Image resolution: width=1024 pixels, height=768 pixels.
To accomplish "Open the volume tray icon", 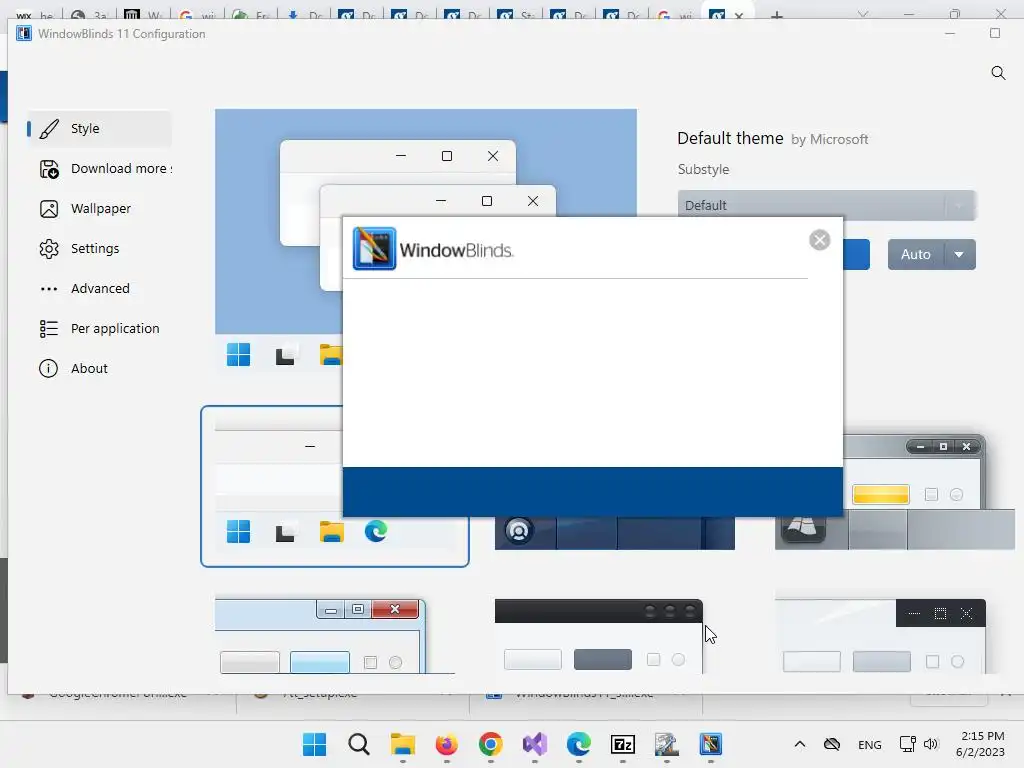I will click(931, 744).
